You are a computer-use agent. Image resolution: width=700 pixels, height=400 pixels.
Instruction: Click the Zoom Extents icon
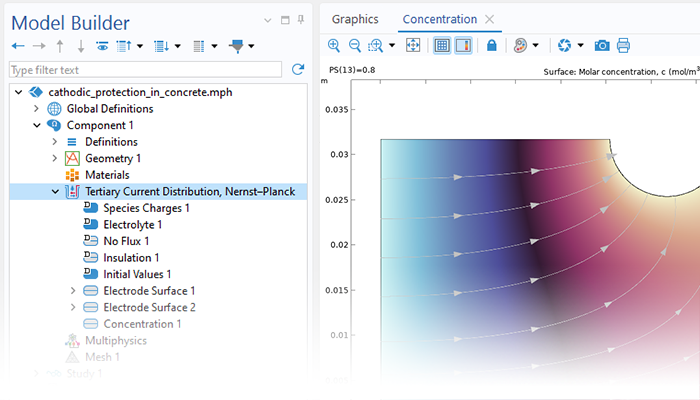click(413, 46)
